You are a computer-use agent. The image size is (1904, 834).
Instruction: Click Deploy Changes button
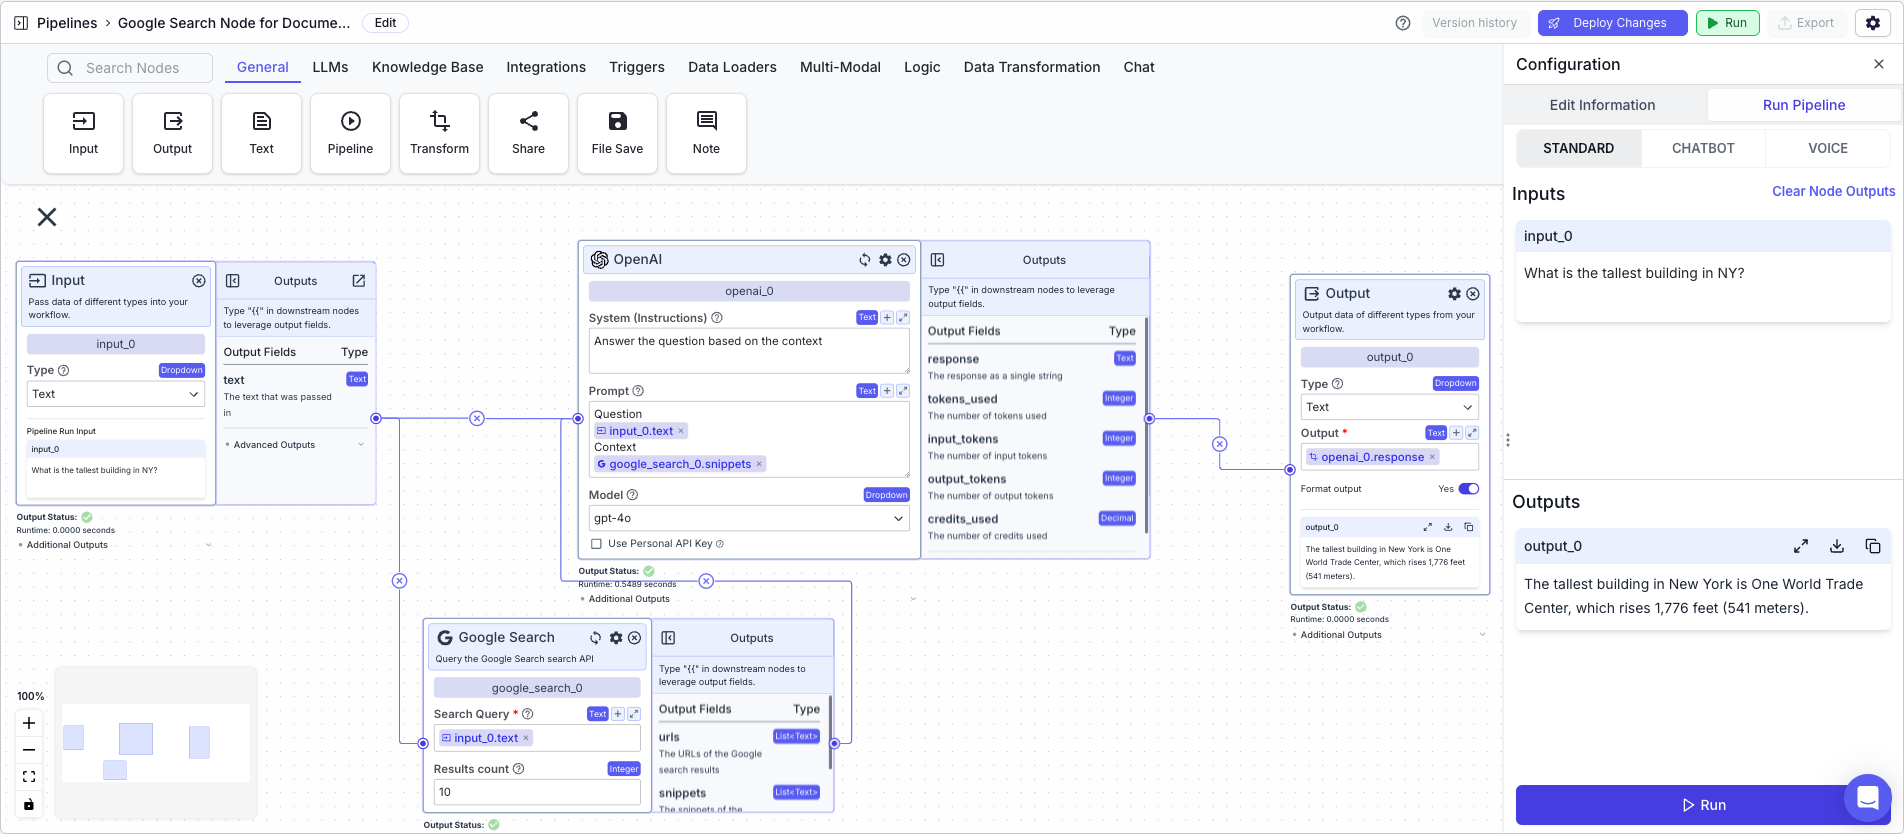(1612, 23)
